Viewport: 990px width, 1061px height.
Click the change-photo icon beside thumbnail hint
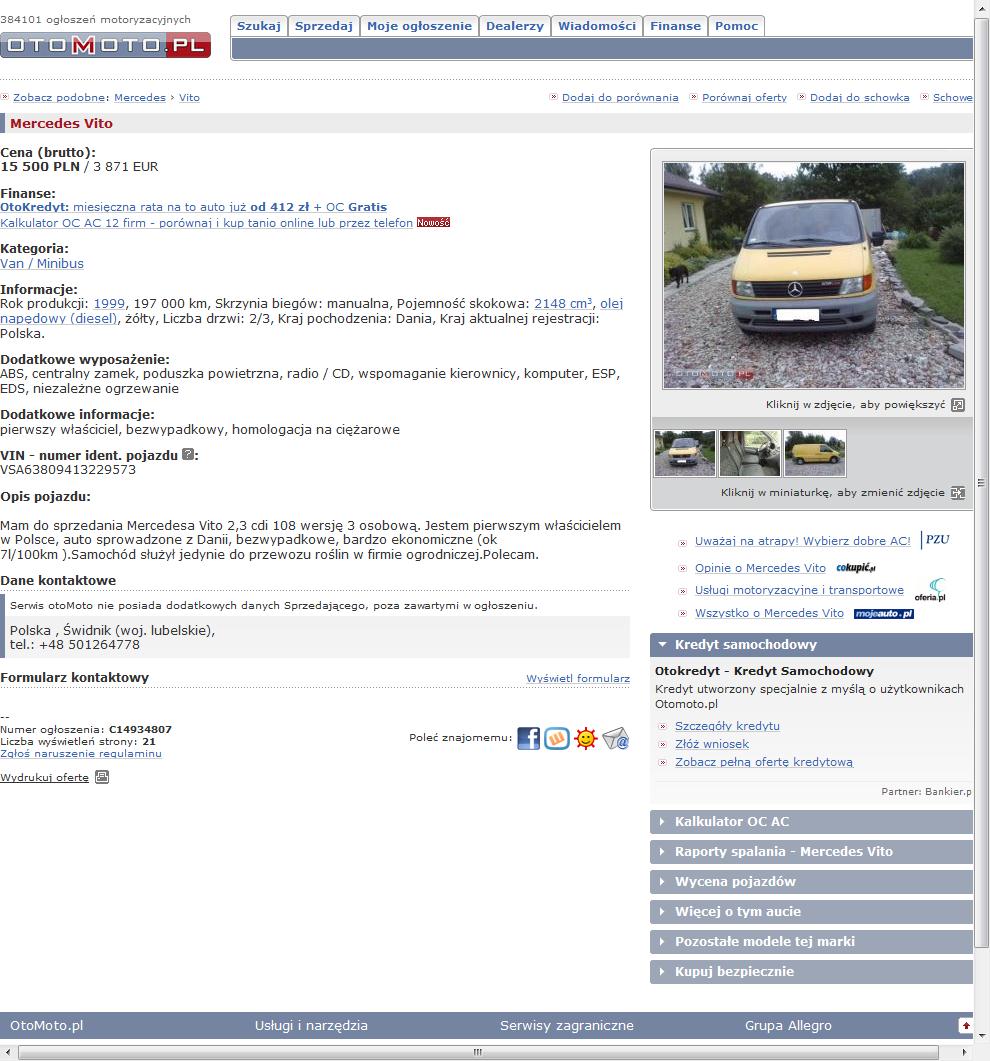958,493
